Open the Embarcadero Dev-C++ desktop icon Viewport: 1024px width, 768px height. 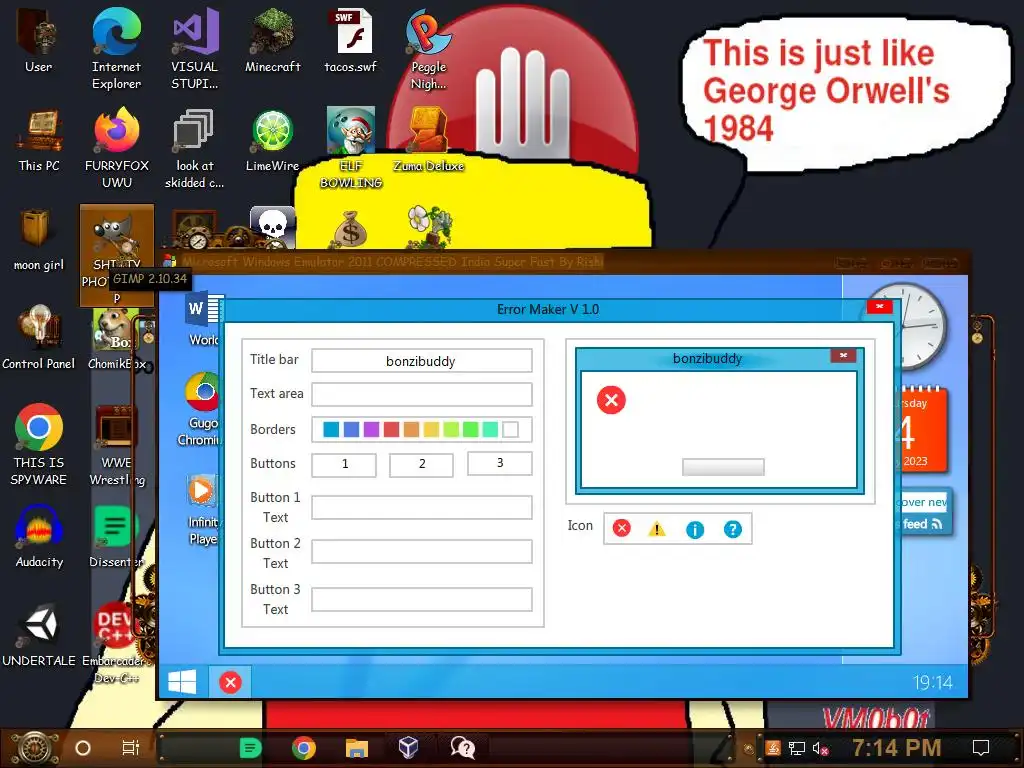click(x=116, y=643)
